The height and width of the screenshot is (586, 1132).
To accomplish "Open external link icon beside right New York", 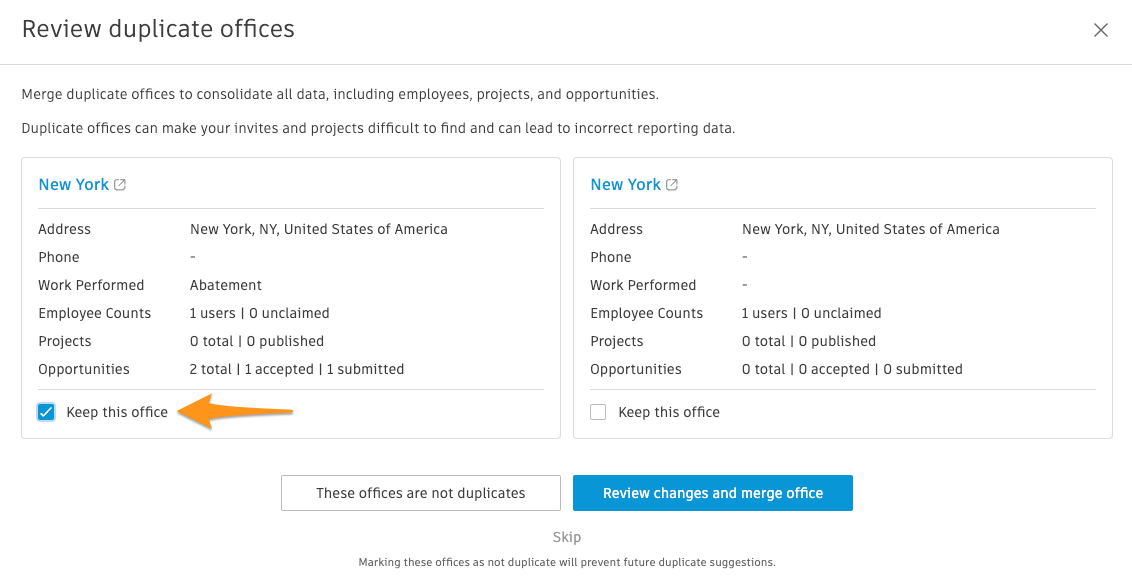I will point(672,185).
